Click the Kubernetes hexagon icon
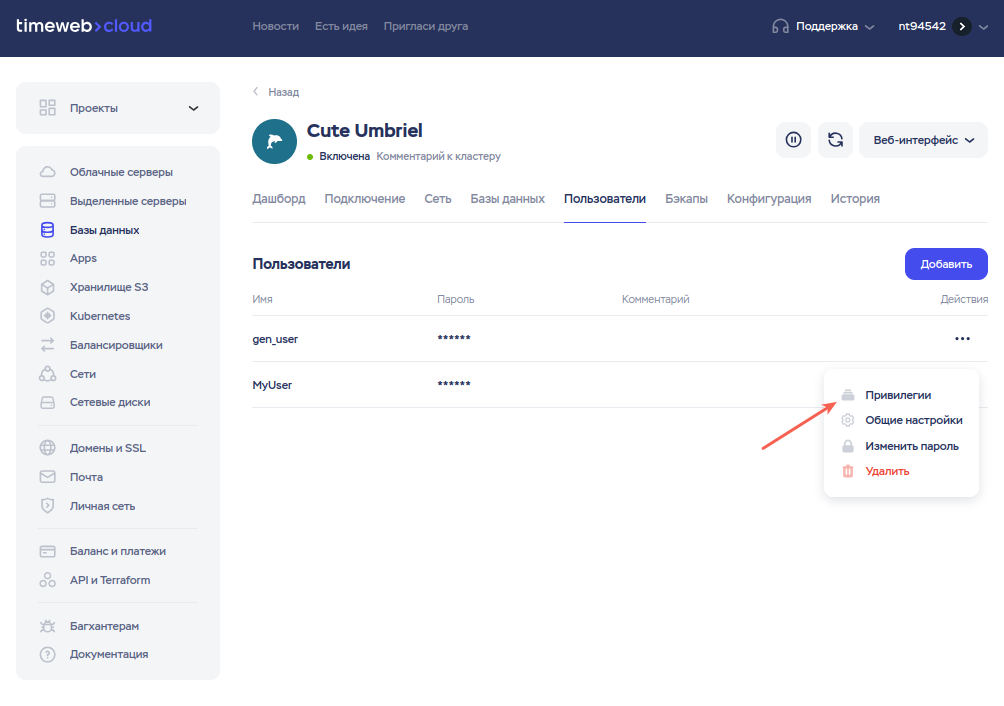Screen dimensions: 1004x706 47,316
